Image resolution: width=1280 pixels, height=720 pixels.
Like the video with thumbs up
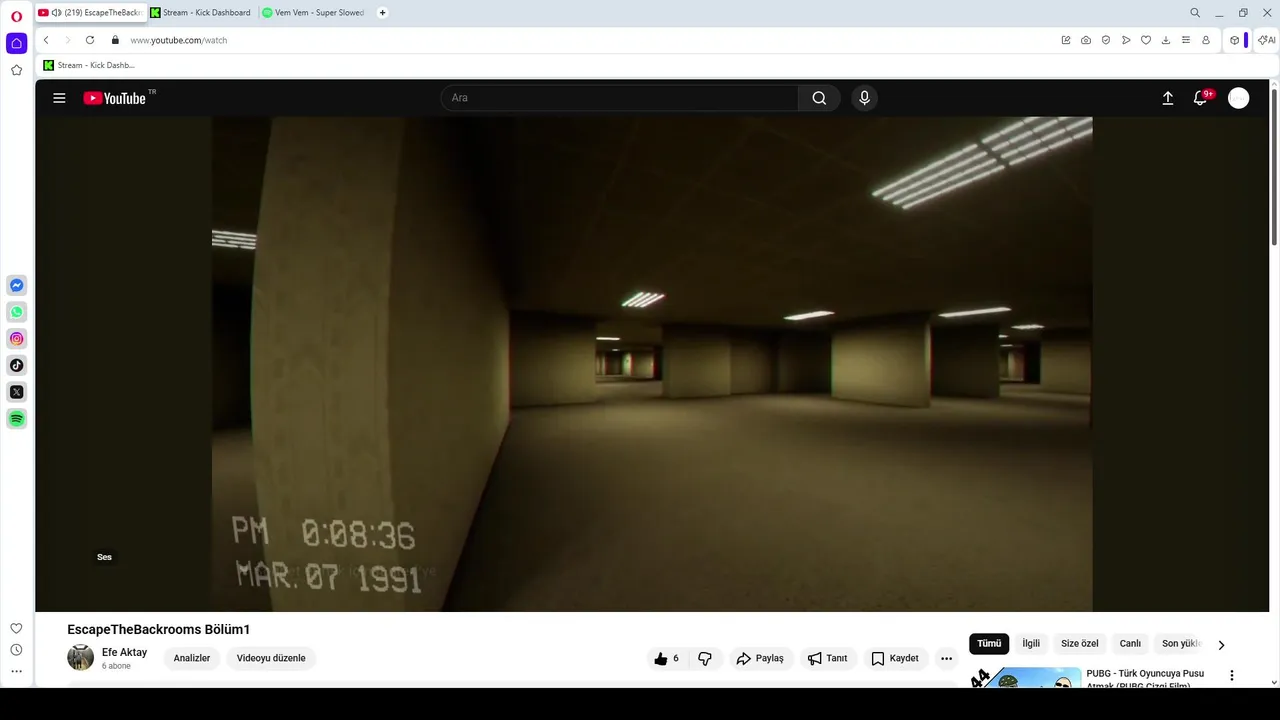click(x=667, y=658)
